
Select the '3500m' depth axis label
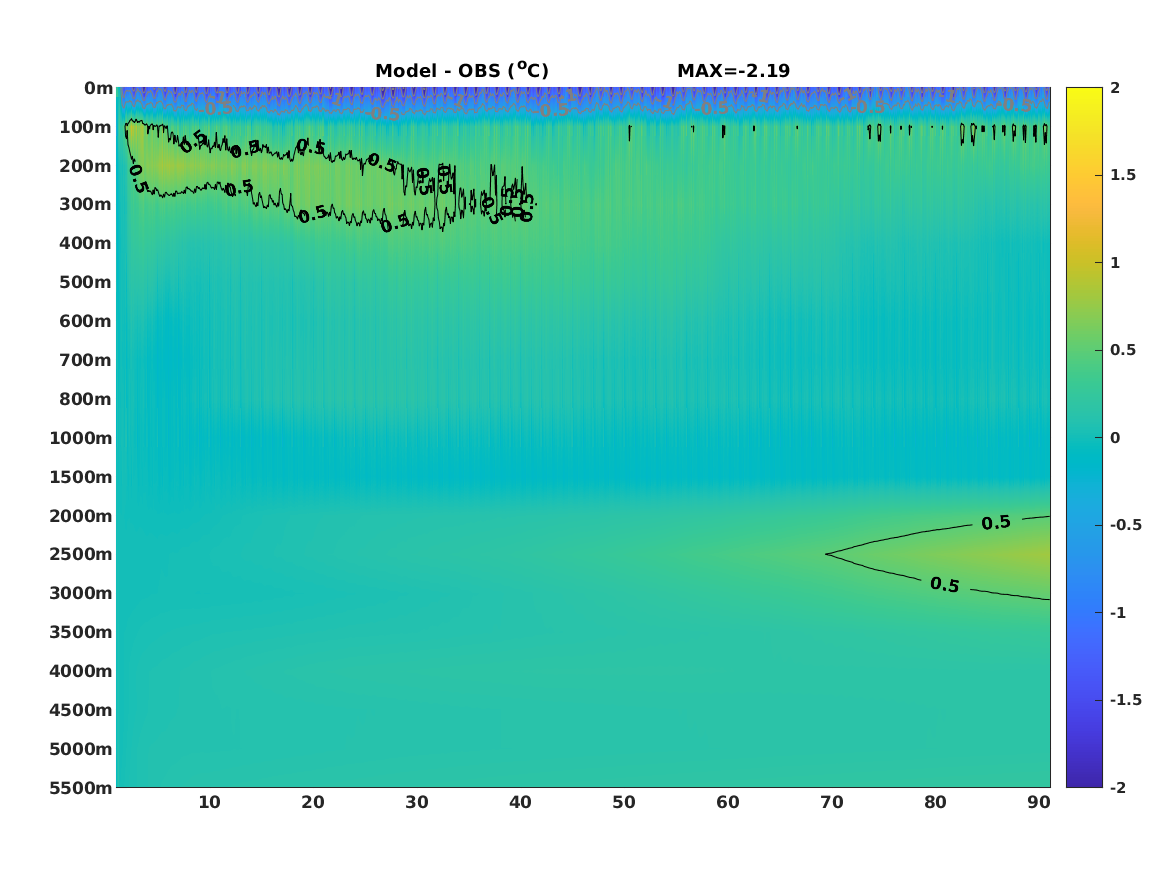coord(81,632)
